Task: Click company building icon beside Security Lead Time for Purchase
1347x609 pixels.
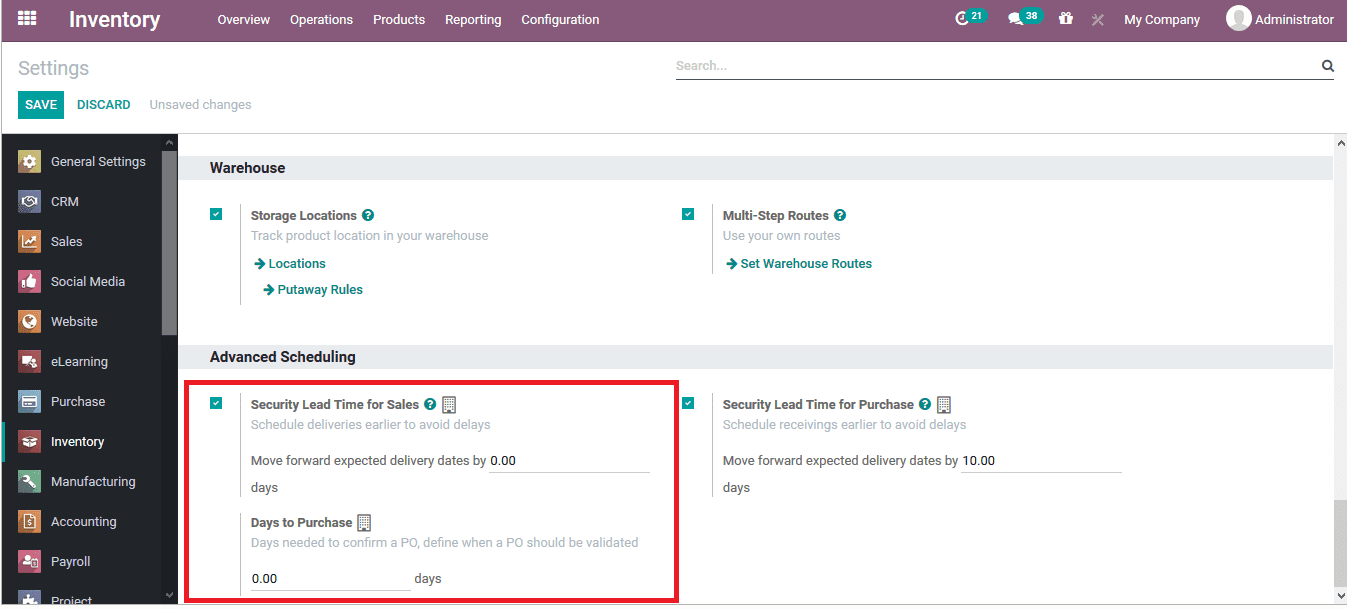Action: (944, 404)
